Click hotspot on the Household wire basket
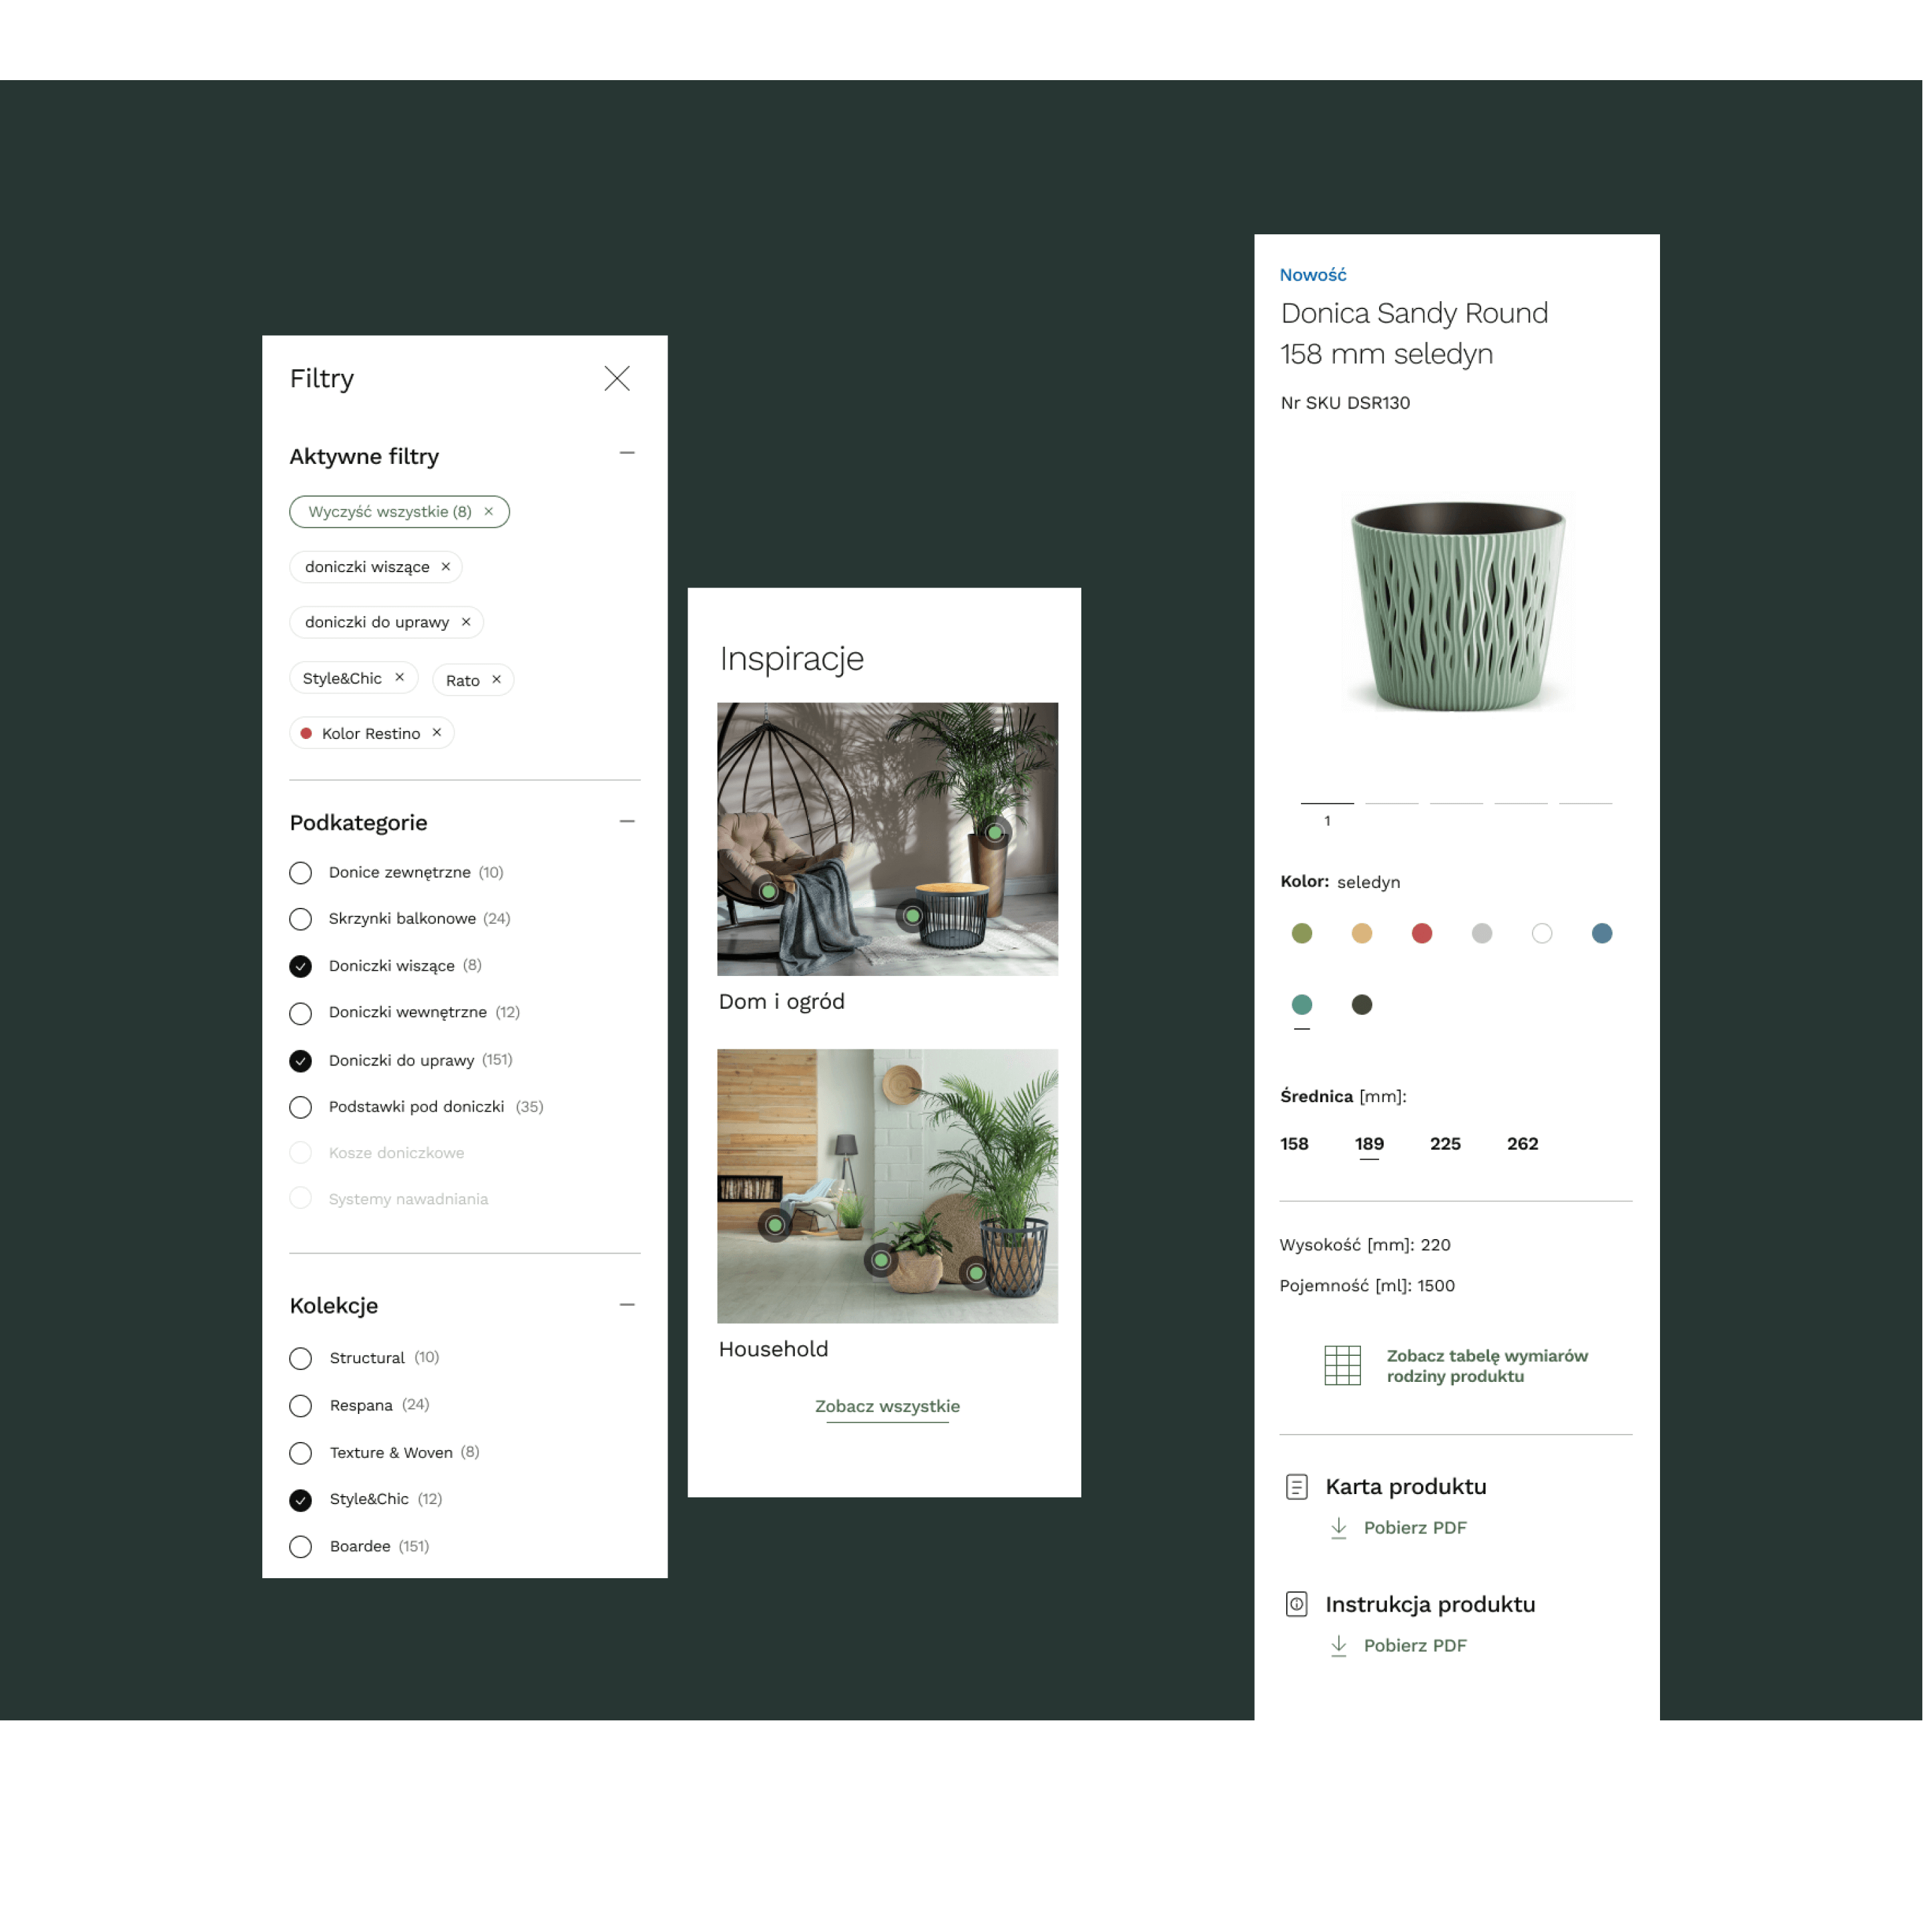1923x1932 pixels. click(975, 1273)
